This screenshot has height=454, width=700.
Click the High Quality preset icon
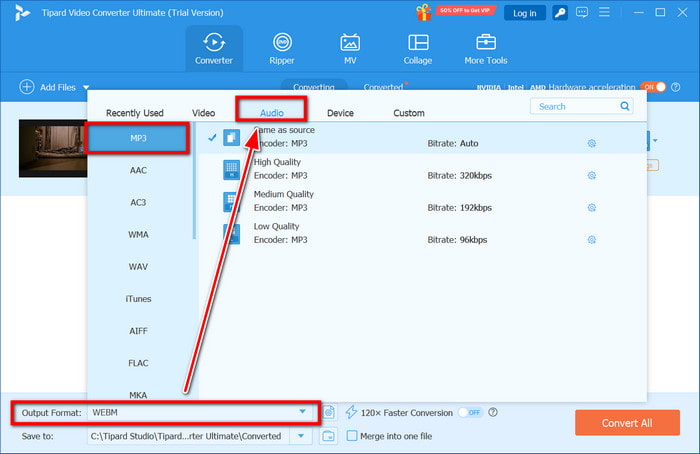(x=231, y=170)
